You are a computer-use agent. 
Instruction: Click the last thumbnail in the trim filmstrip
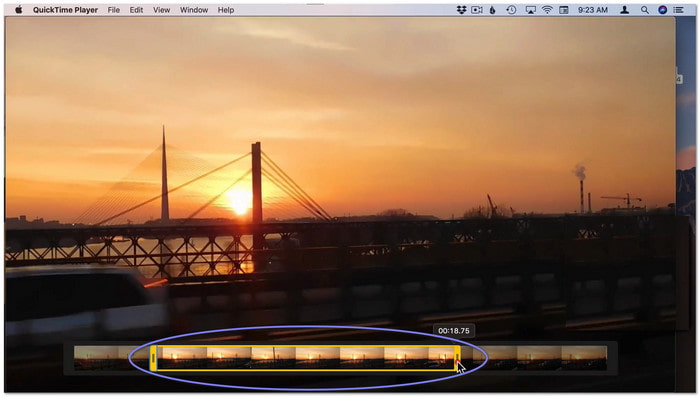pyautogui.click(x=584, y=358)
